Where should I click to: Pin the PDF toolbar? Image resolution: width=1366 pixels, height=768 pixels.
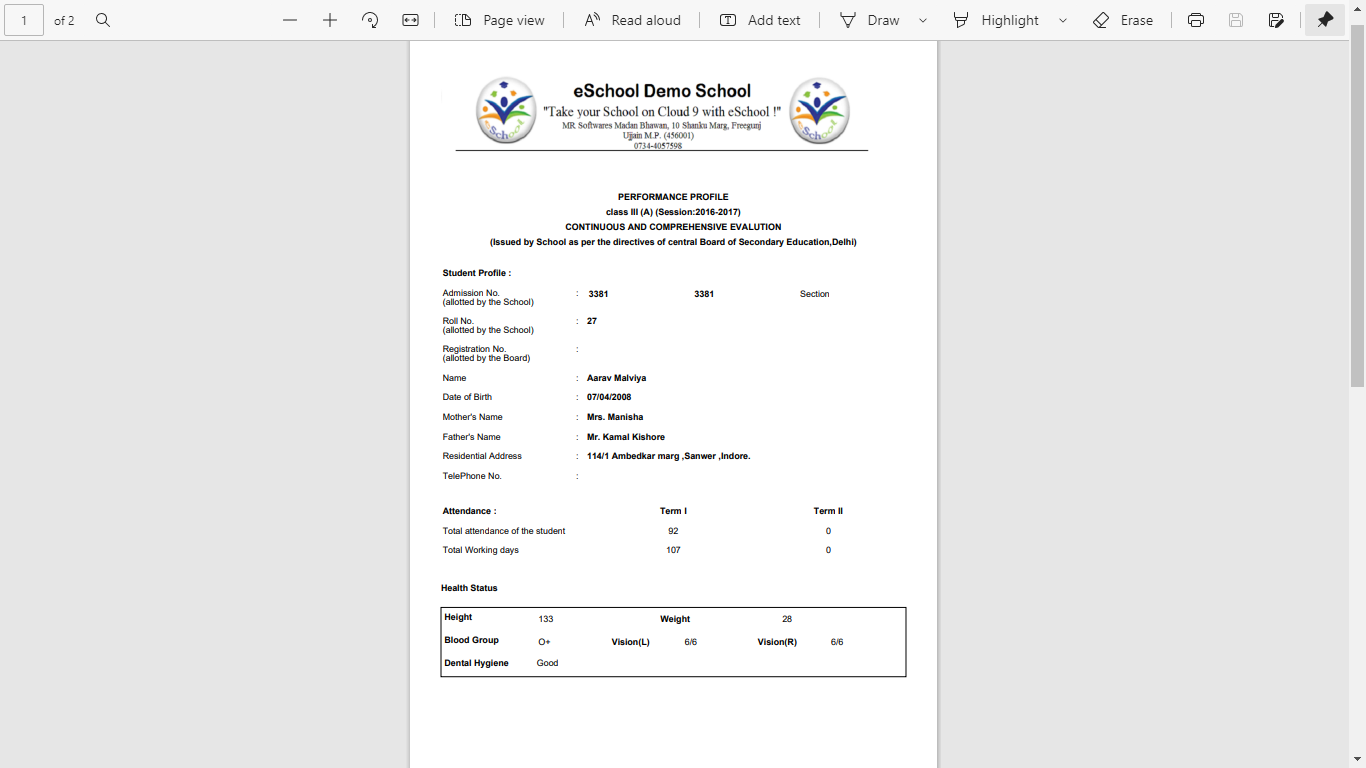point(1325,20)
